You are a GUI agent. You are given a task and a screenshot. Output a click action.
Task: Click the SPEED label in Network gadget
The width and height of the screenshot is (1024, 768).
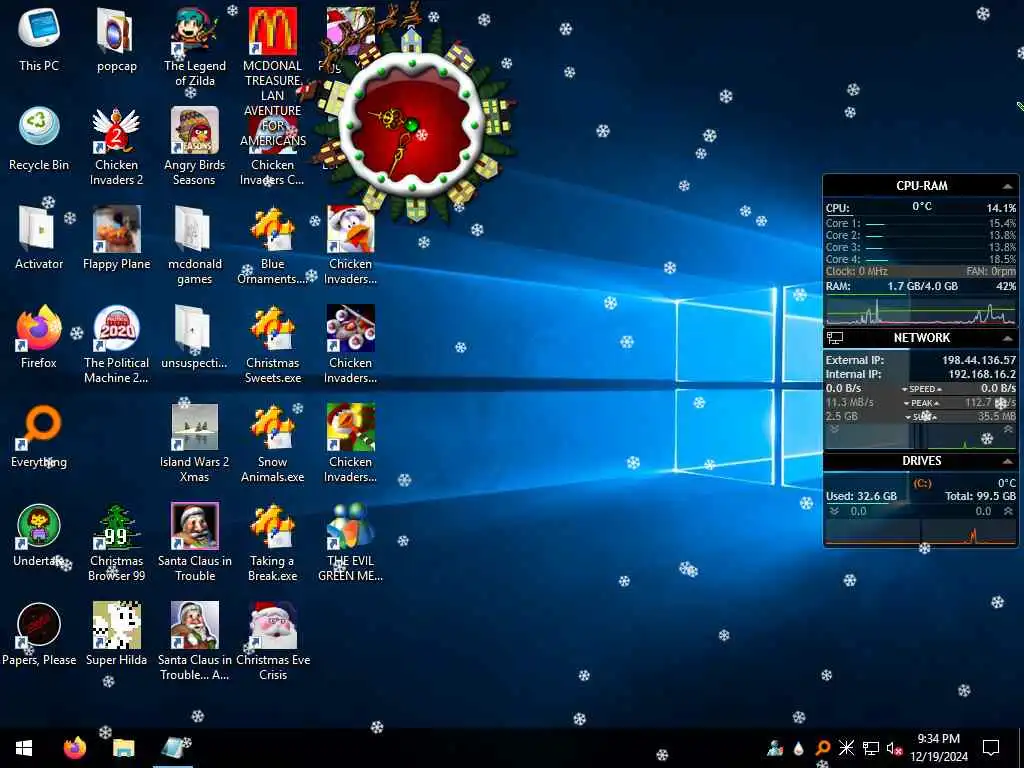[921, 389]
